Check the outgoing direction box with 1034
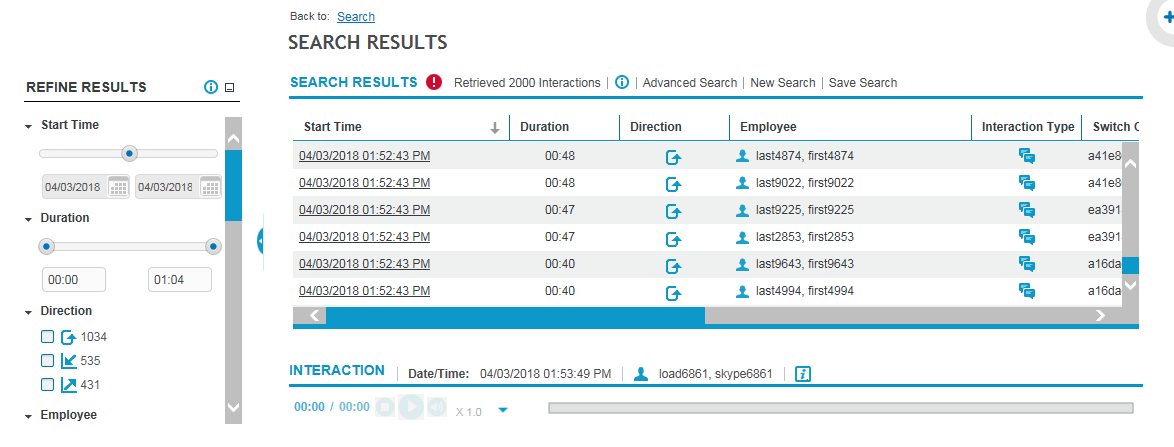Image resolution: width=1174 pixels, height=447 pixels. tap(47, 337)
